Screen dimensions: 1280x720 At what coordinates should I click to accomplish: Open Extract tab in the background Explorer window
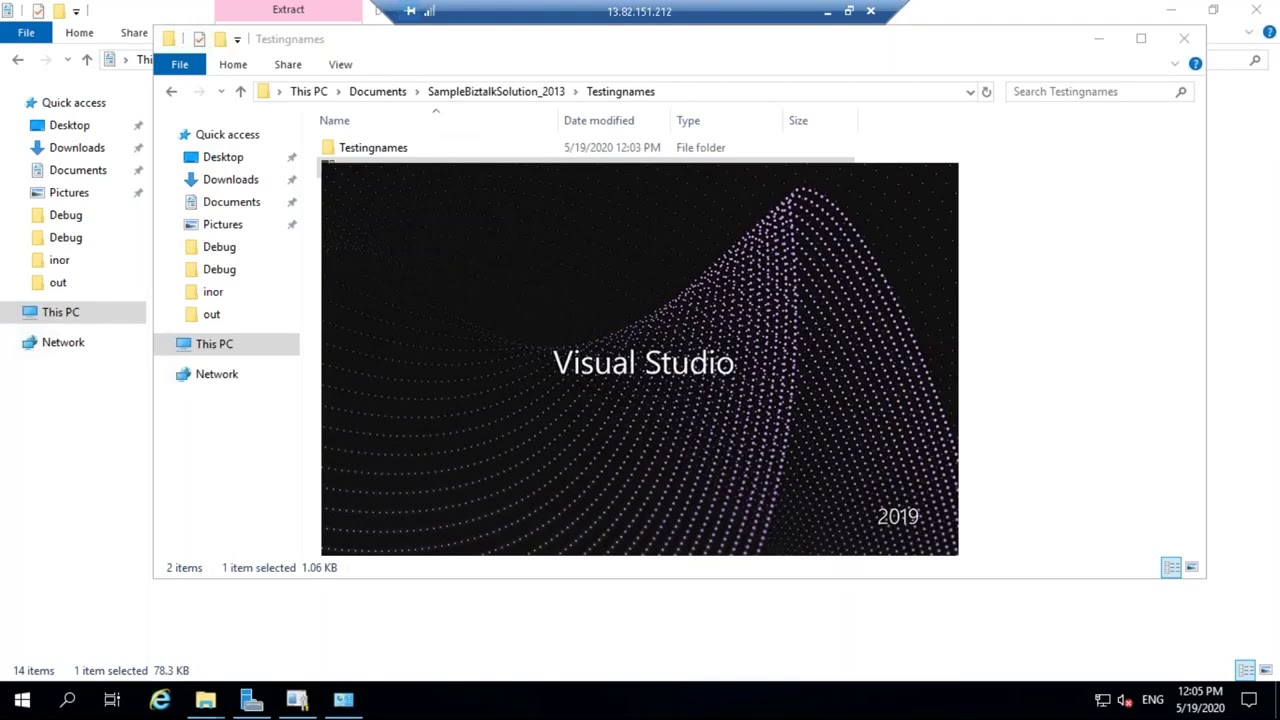(x=288, y=10)
